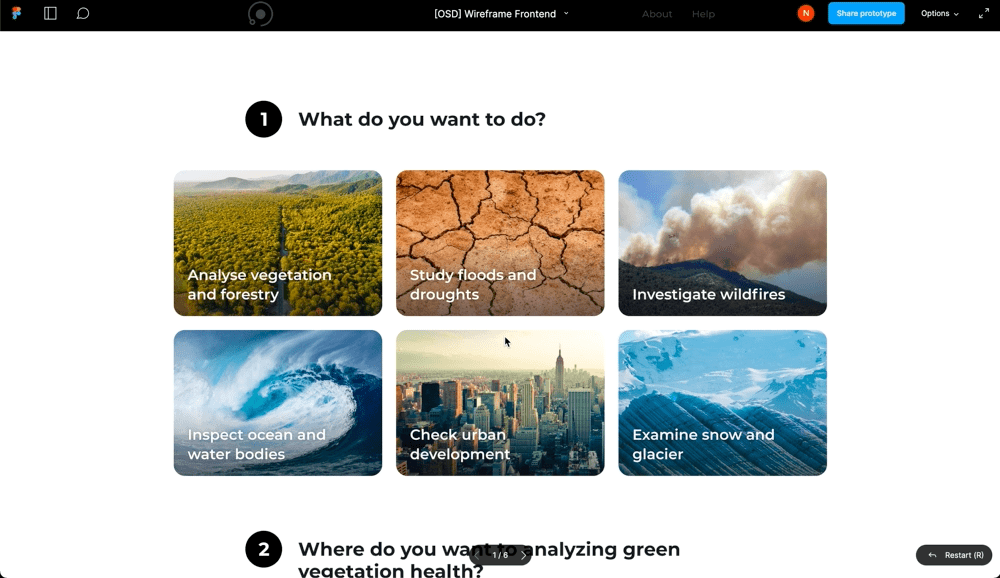Toggle the sidebar panel icon
This screenshot has height=578, width=1000.
(x=50, y=14)
